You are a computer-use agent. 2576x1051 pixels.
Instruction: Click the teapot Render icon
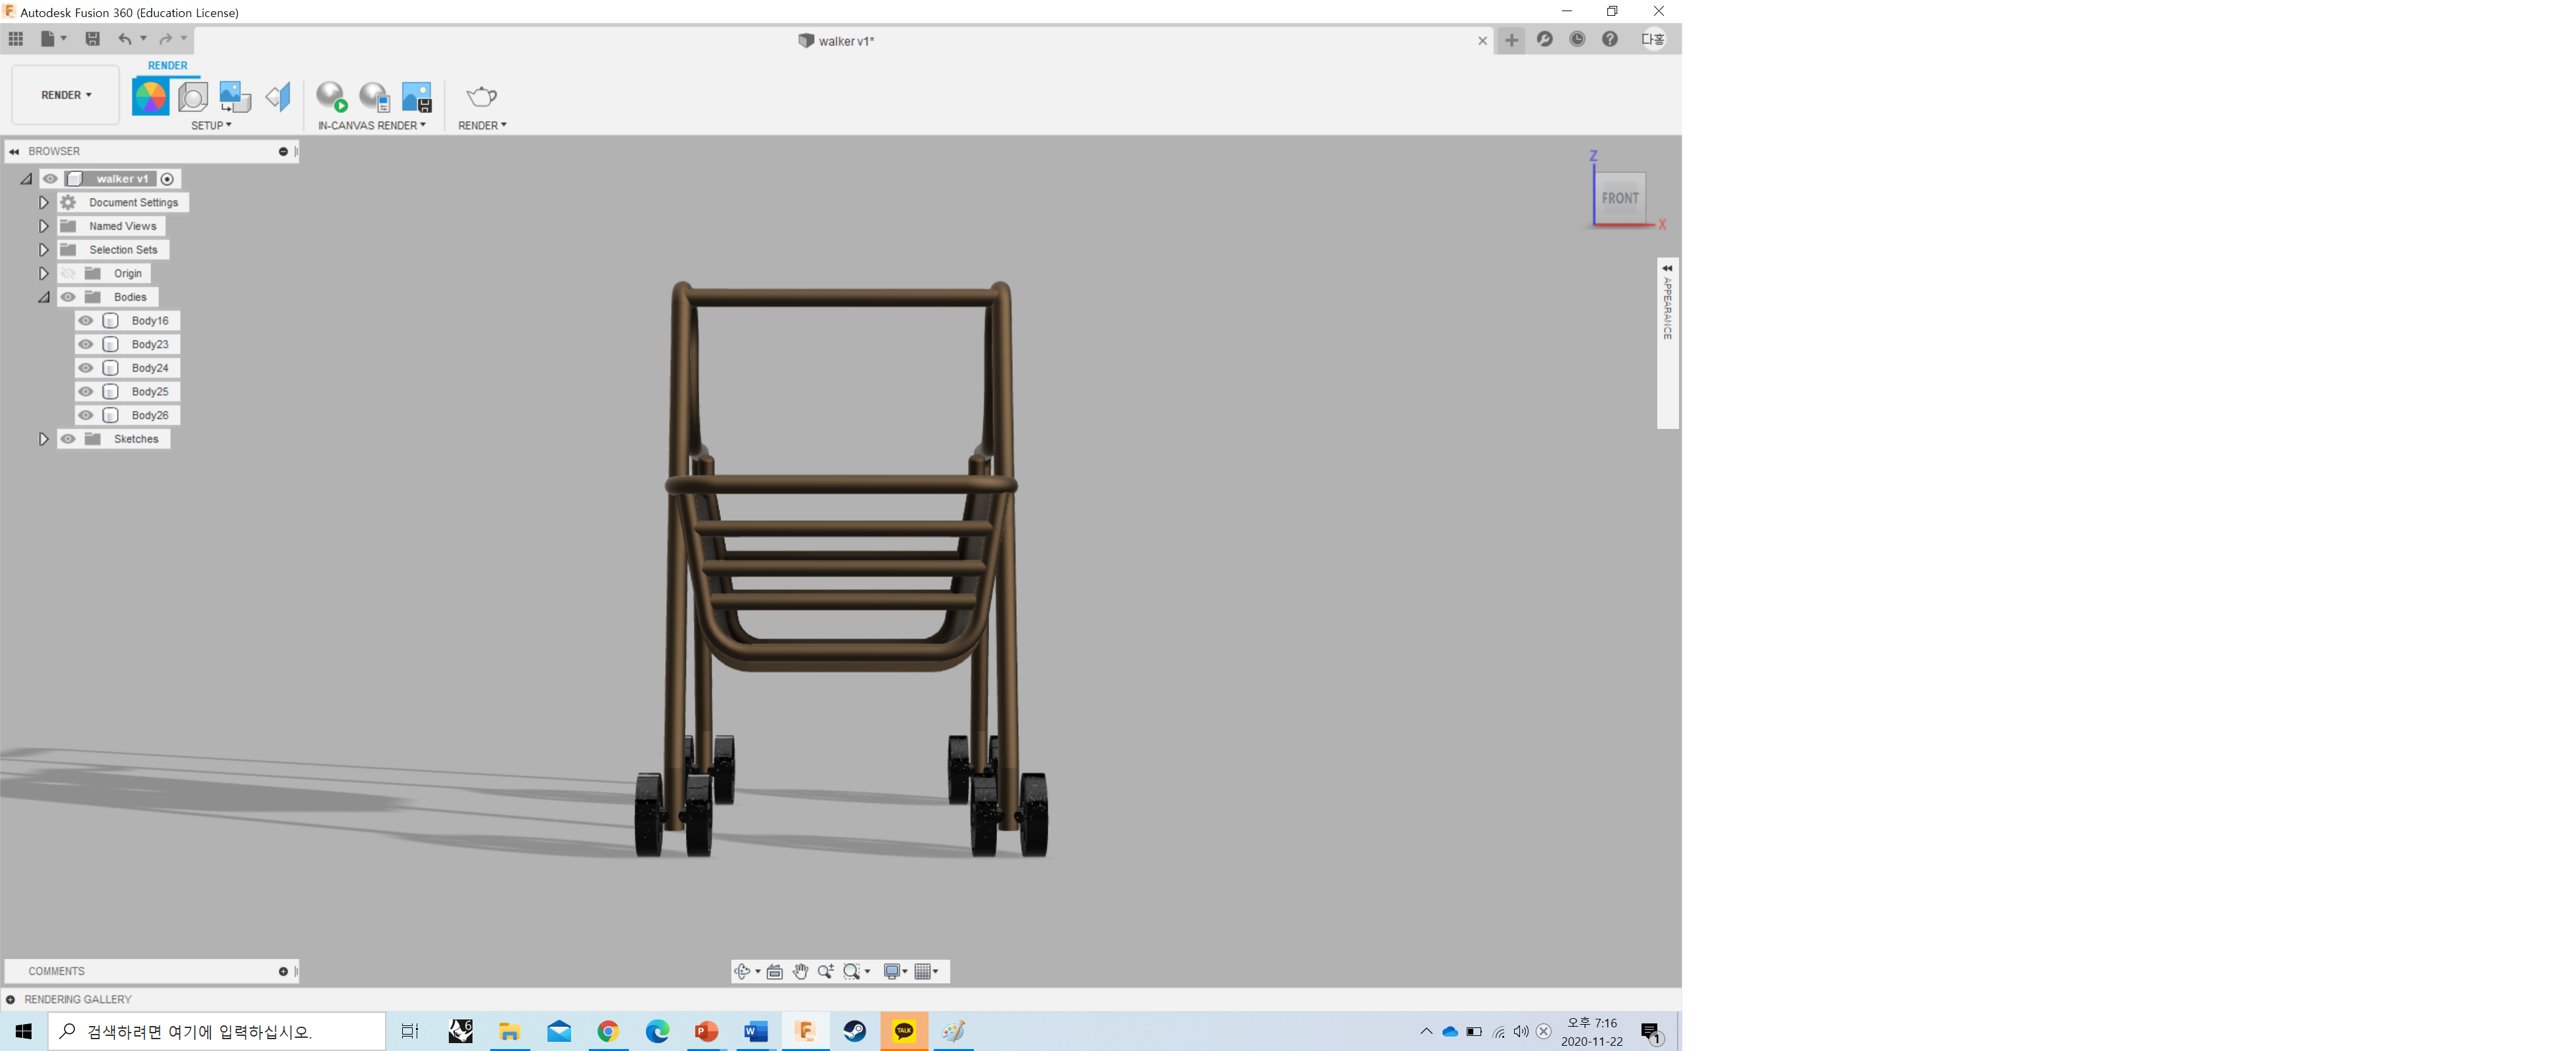pyautogui.click(x=482, y=97)
